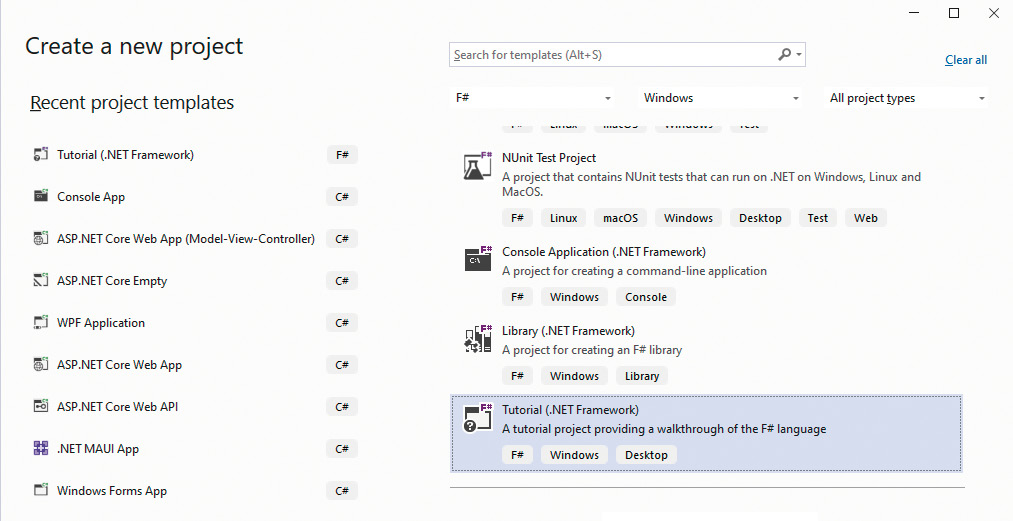The height and width of the screenshot is (521, 1013).
Task: Click the search magnifier icon
Action: tap(784, 54)
